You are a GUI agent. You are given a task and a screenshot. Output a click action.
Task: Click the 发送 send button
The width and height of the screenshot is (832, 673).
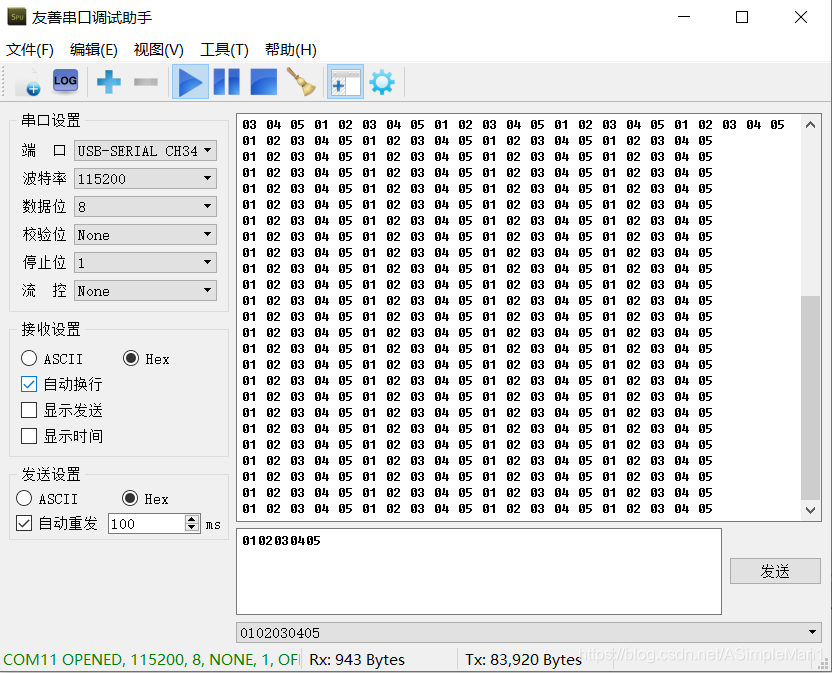tap(775, 572)
